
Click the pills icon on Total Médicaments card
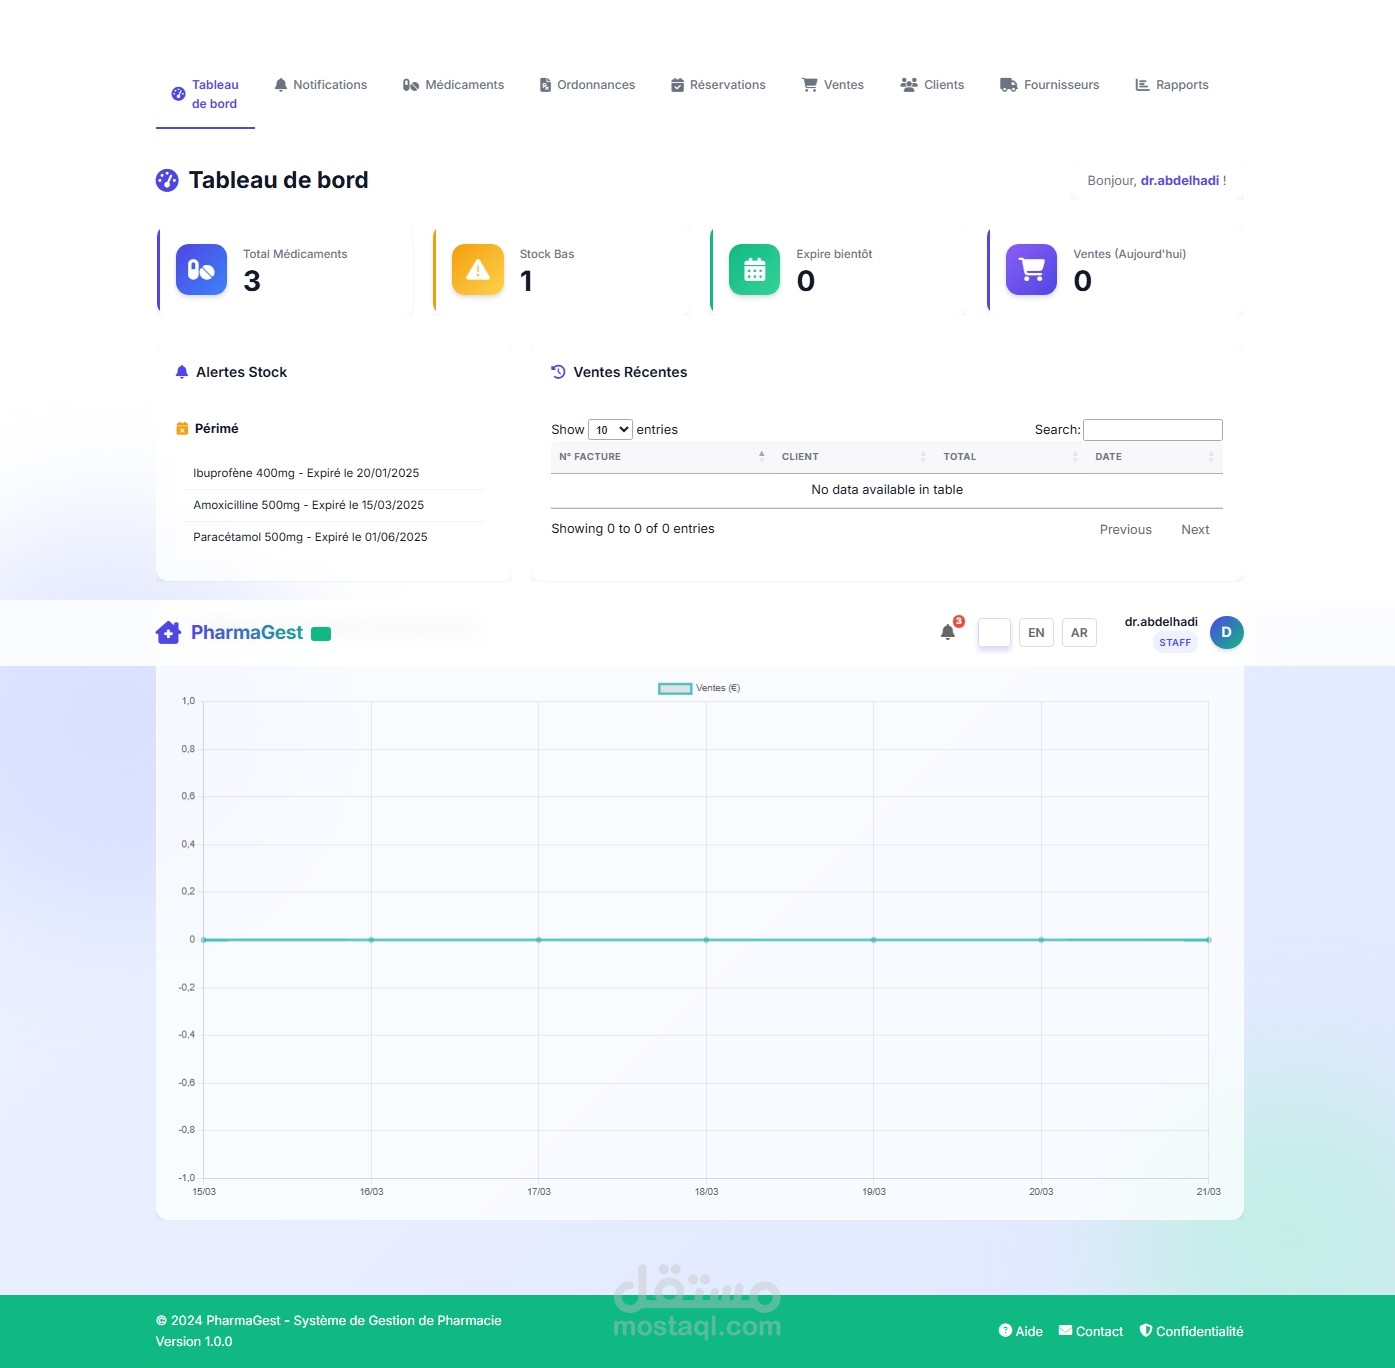(x=201, y=270)
